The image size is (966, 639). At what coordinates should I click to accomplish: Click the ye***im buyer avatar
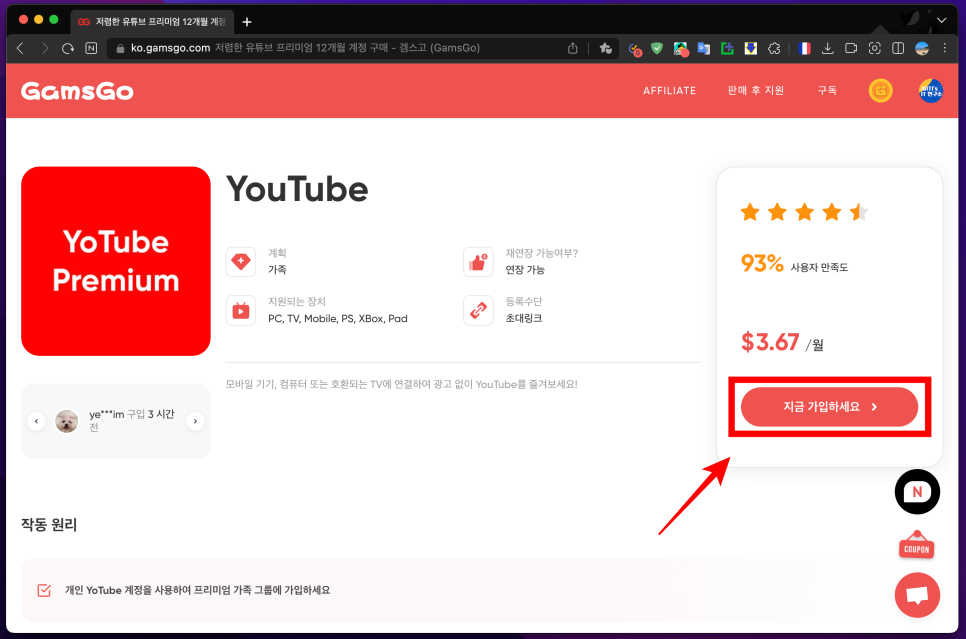click(67, 421)
